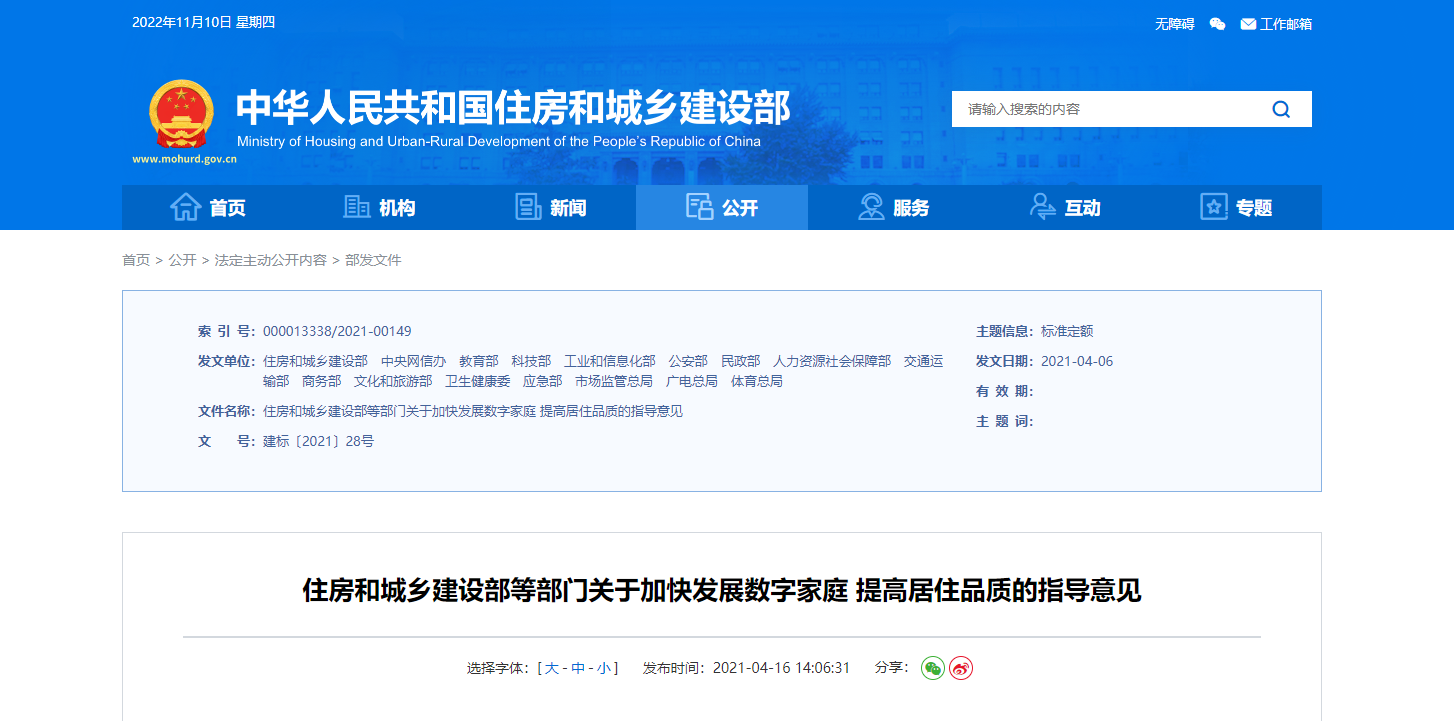Open the 机构 navigation tab
Screen dimensions: 1454x721
tap(379, 207)
